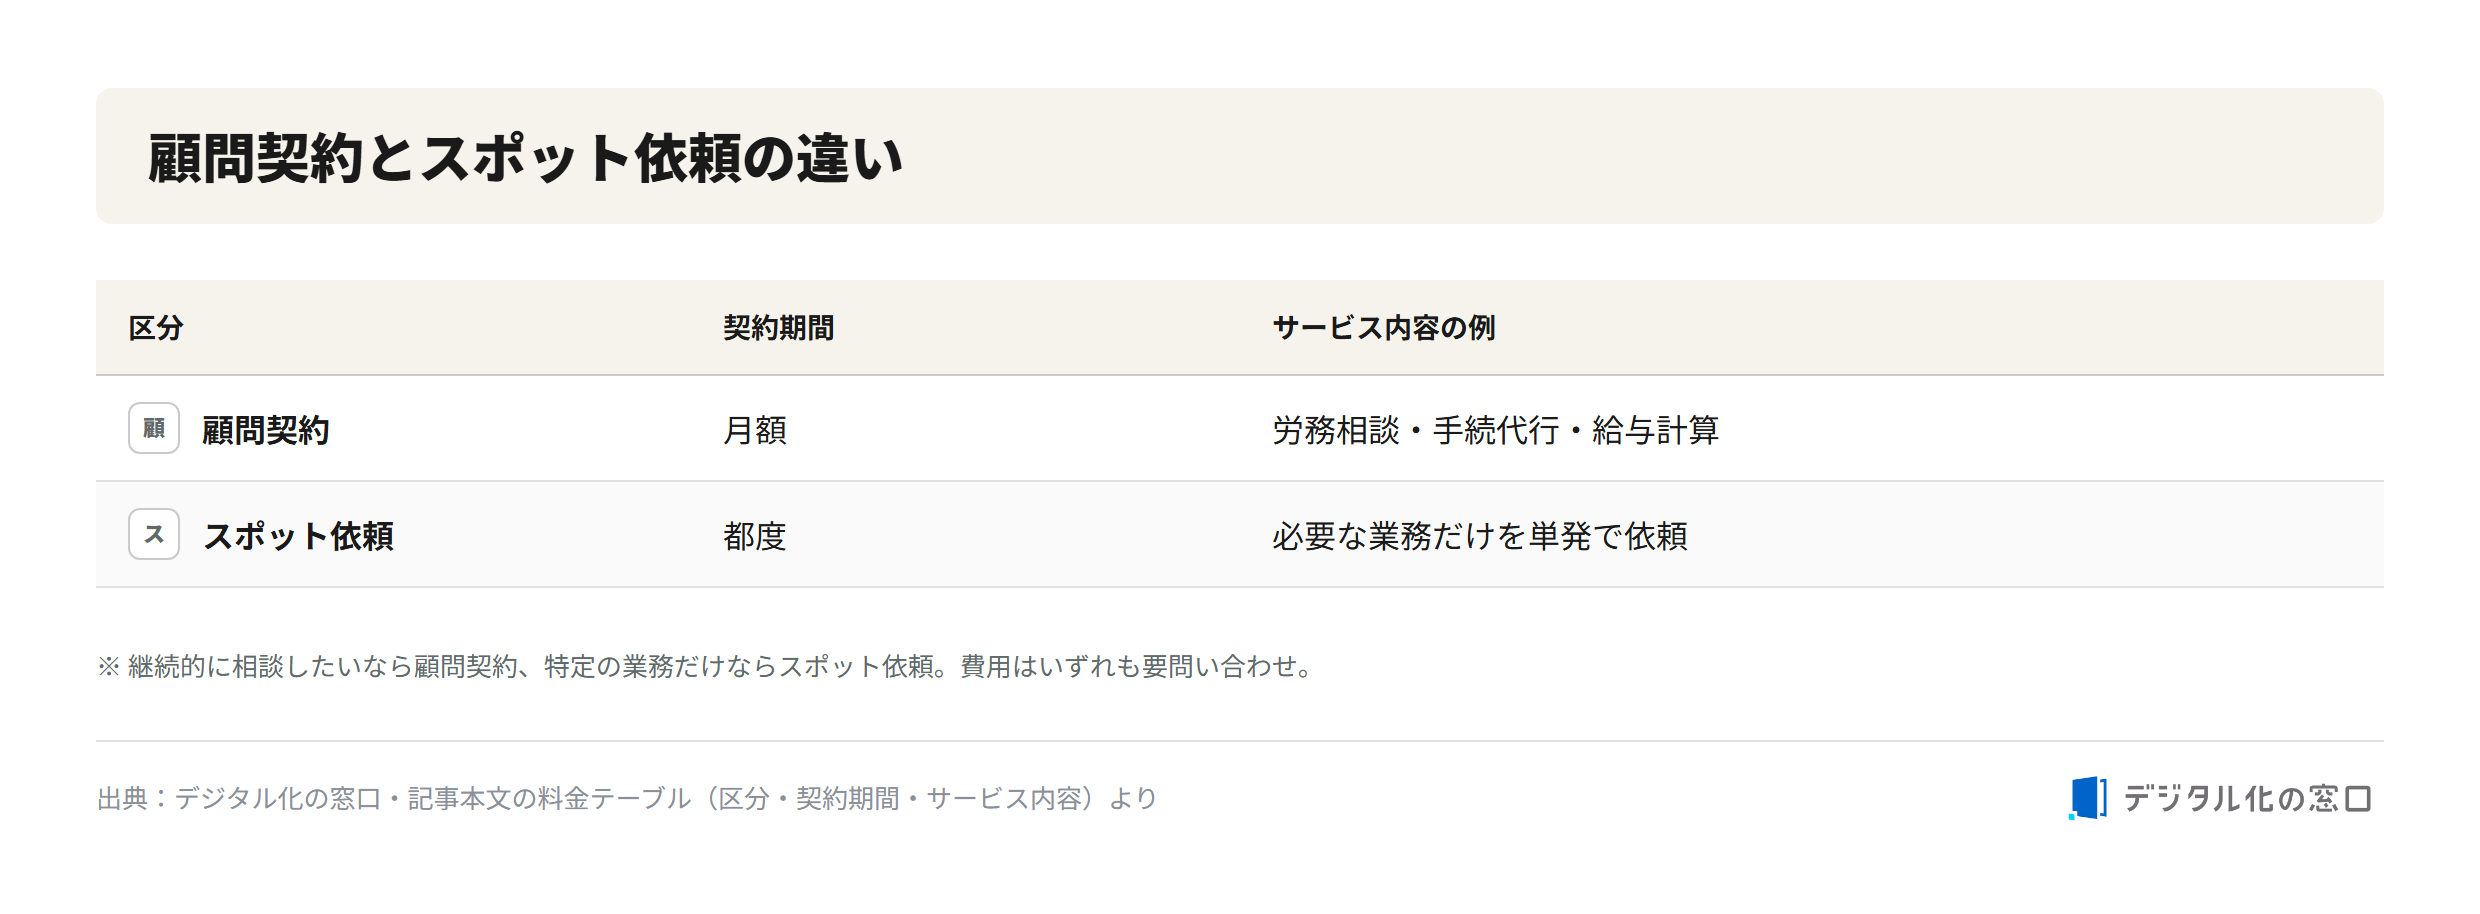Click the 出典 source citation line
2480x914 pixels.
point(627,798)
